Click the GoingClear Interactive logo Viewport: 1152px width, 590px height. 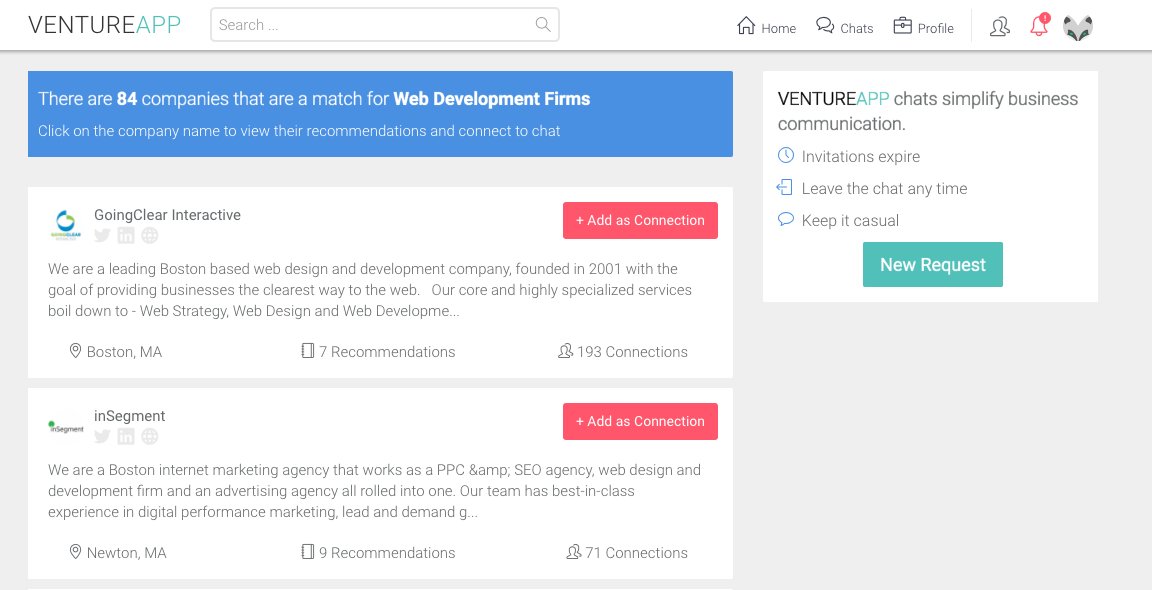click(x=65, y=225)
